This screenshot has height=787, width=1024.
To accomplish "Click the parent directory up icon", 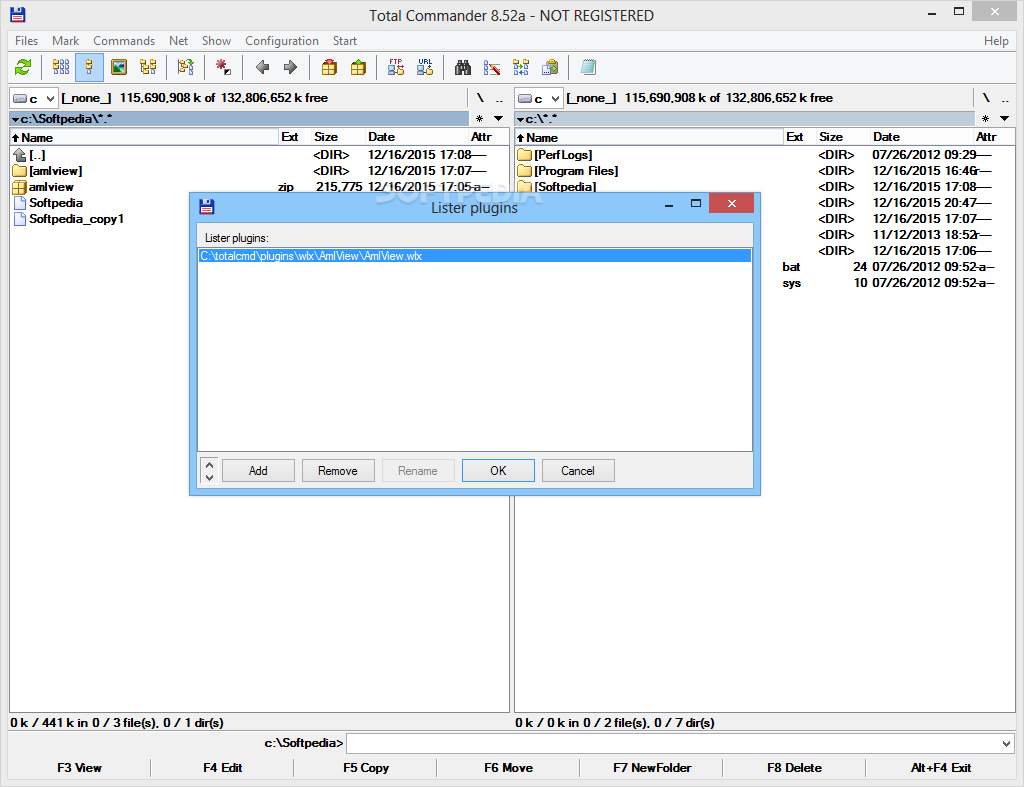I will [20, 155].
